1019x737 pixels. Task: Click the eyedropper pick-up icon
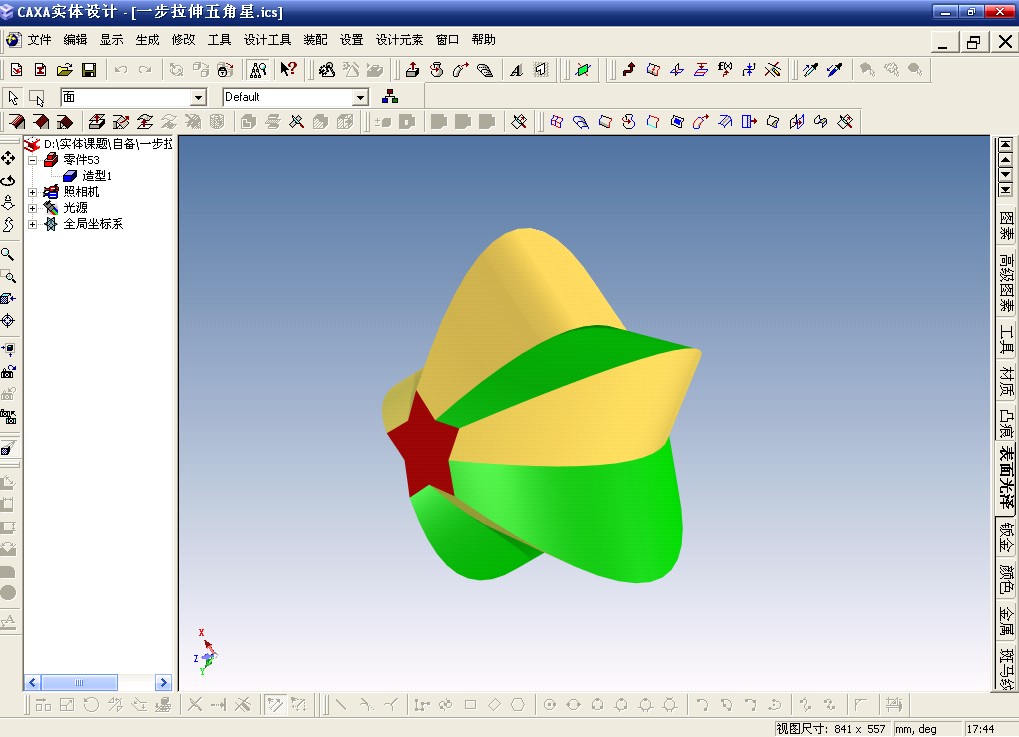(x=810, y=70)
